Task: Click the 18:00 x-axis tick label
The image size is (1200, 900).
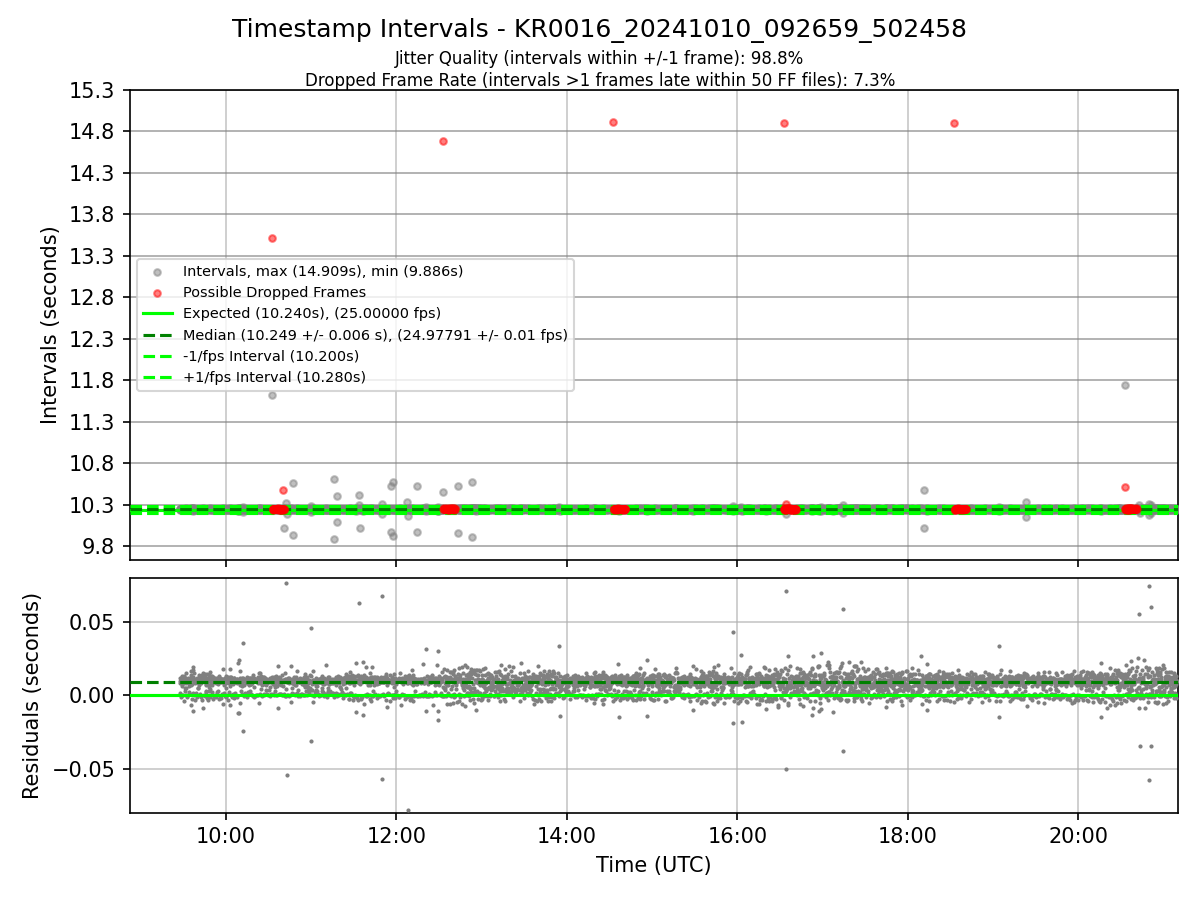Action: coord(908,835)
